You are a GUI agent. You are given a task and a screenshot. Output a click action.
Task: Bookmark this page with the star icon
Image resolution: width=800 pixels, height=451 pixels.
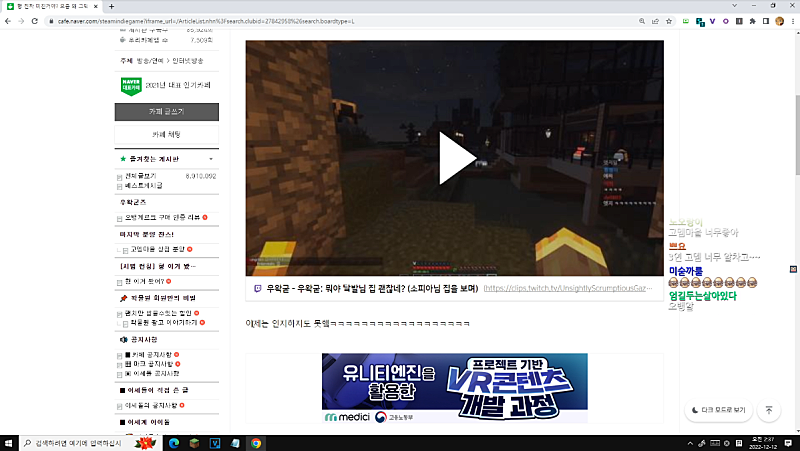(669, 21)
